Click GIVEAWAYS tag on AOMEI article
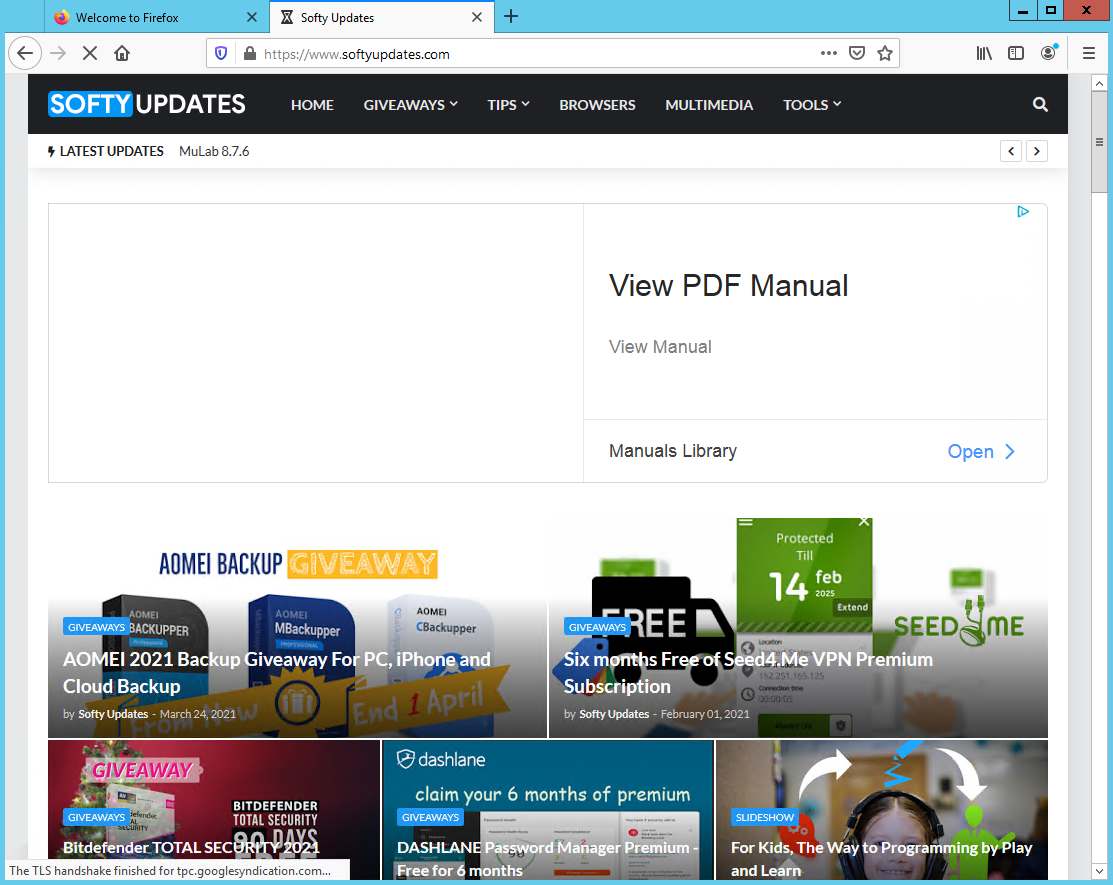This screenshot has height=885, width=1113. [x=96, y=627]
